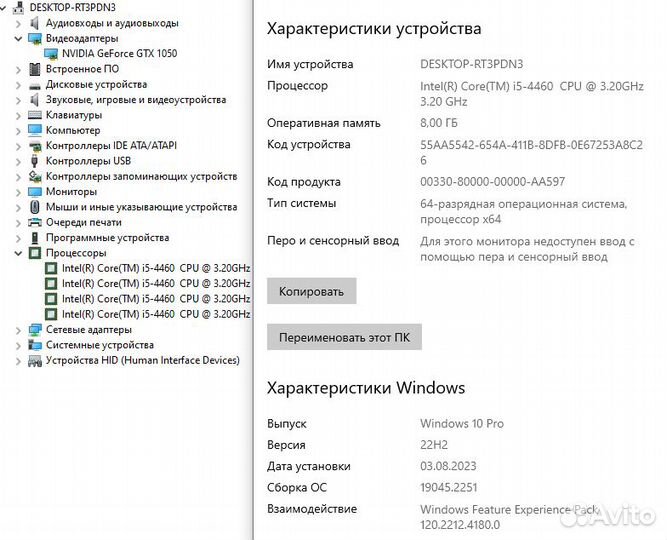Viewport: 667px width, 540px height.
Task: Click the Мониторы icon
Action: coord(34,191)
